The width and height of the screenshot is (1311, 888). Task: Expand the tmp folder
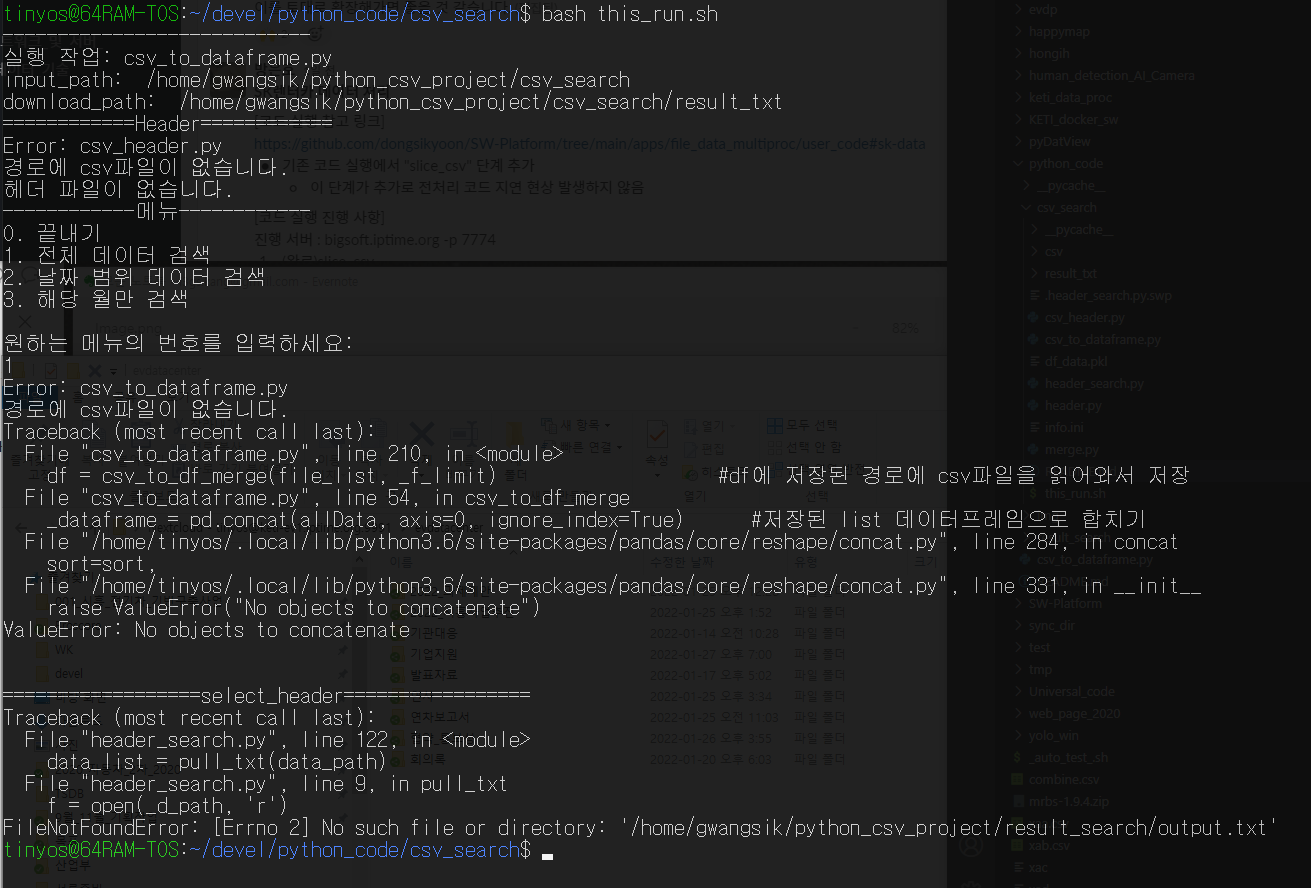[x=1019, y=669]
